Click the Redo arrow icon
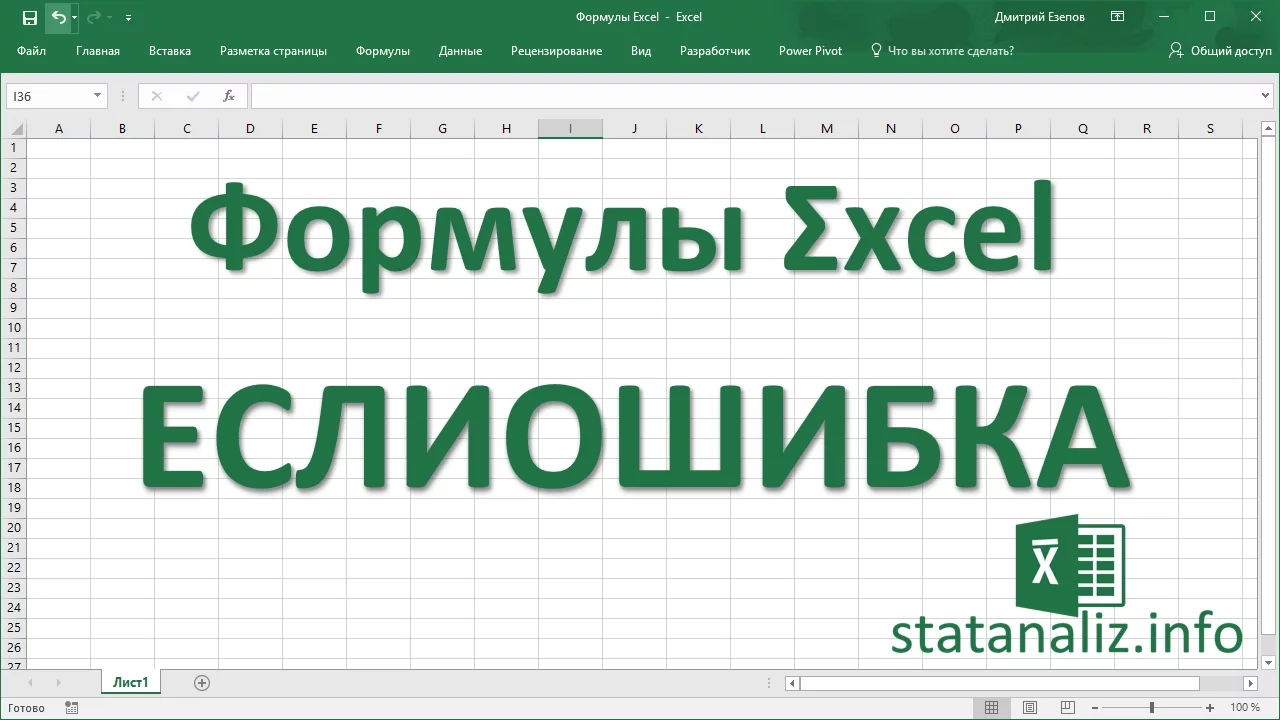 95,17
